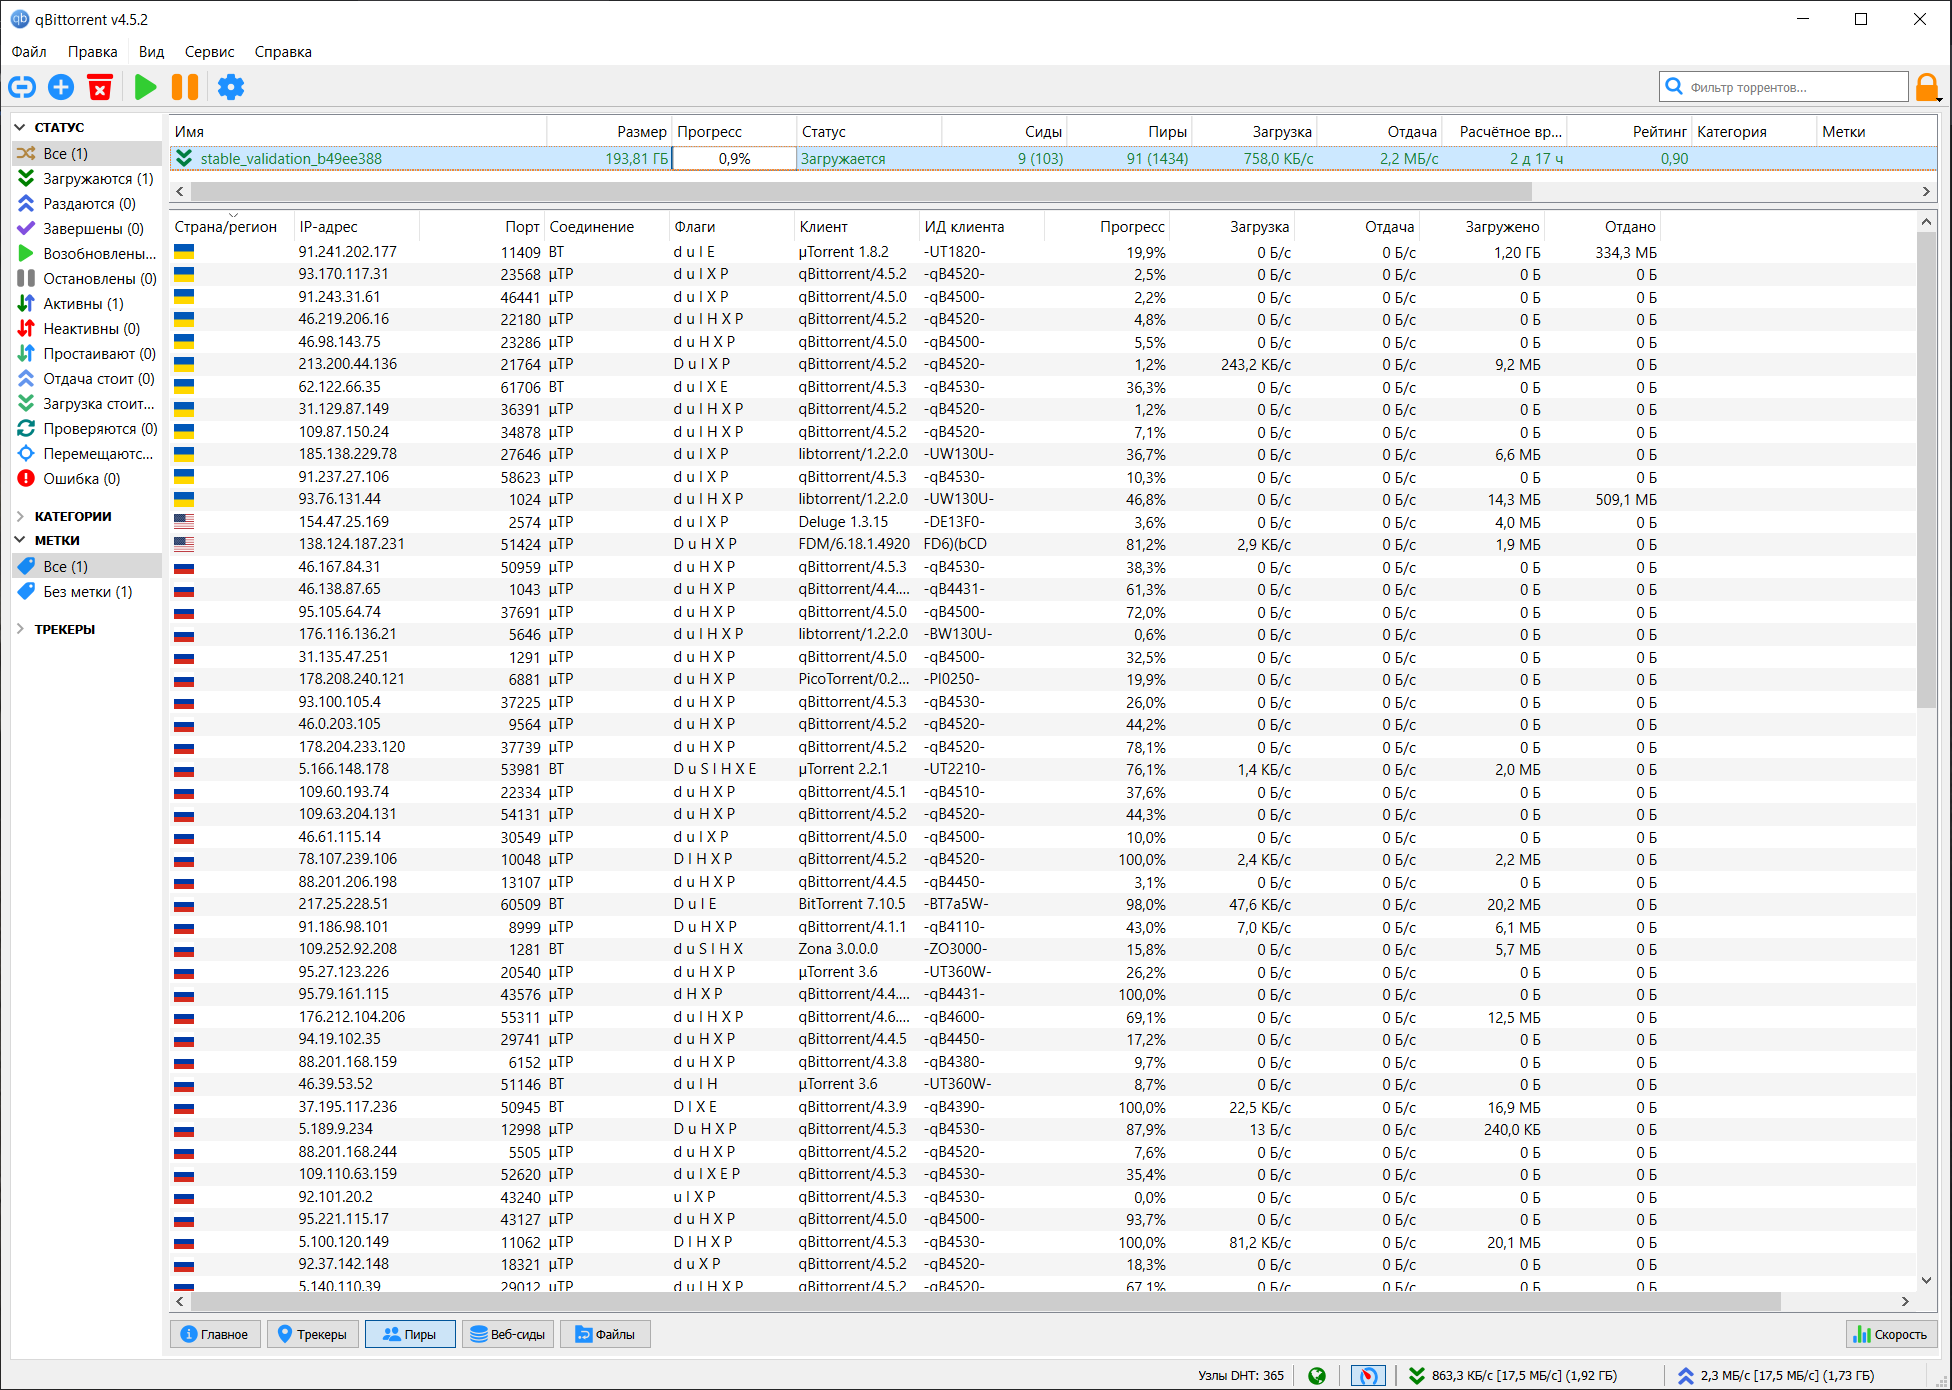1952x1390 pixels.
Task: Sort peers by Страна/регион column header
Action: click(x=232, y=227)
